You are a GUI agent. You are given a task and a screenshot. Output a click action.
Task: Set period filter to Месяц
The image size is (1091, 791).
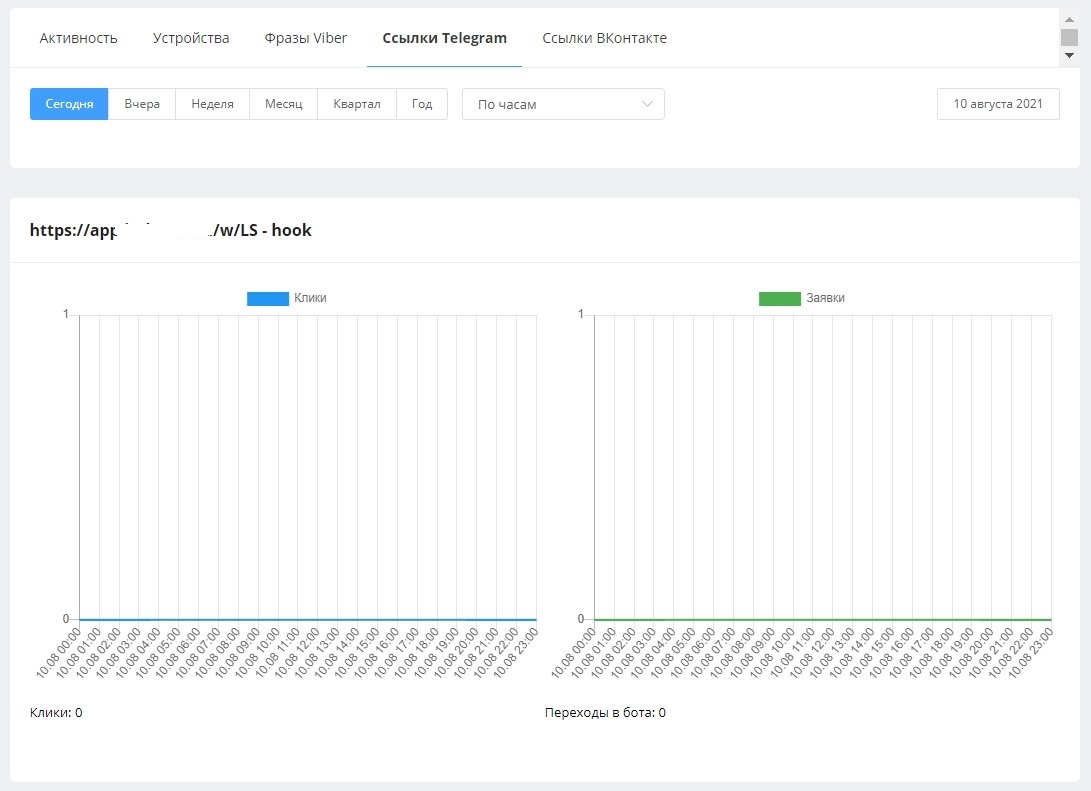tap(283, 104)
